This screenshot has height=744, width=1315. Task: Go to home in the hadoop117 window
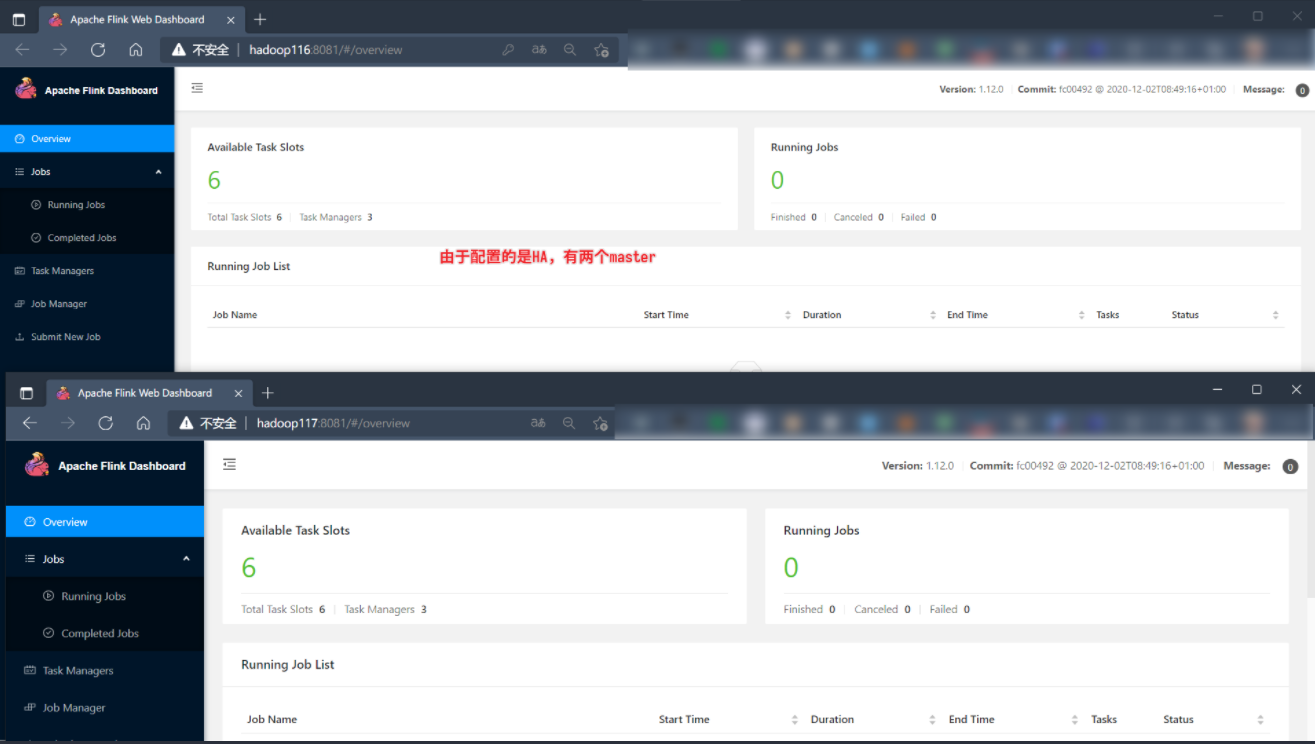click(143, 423)
